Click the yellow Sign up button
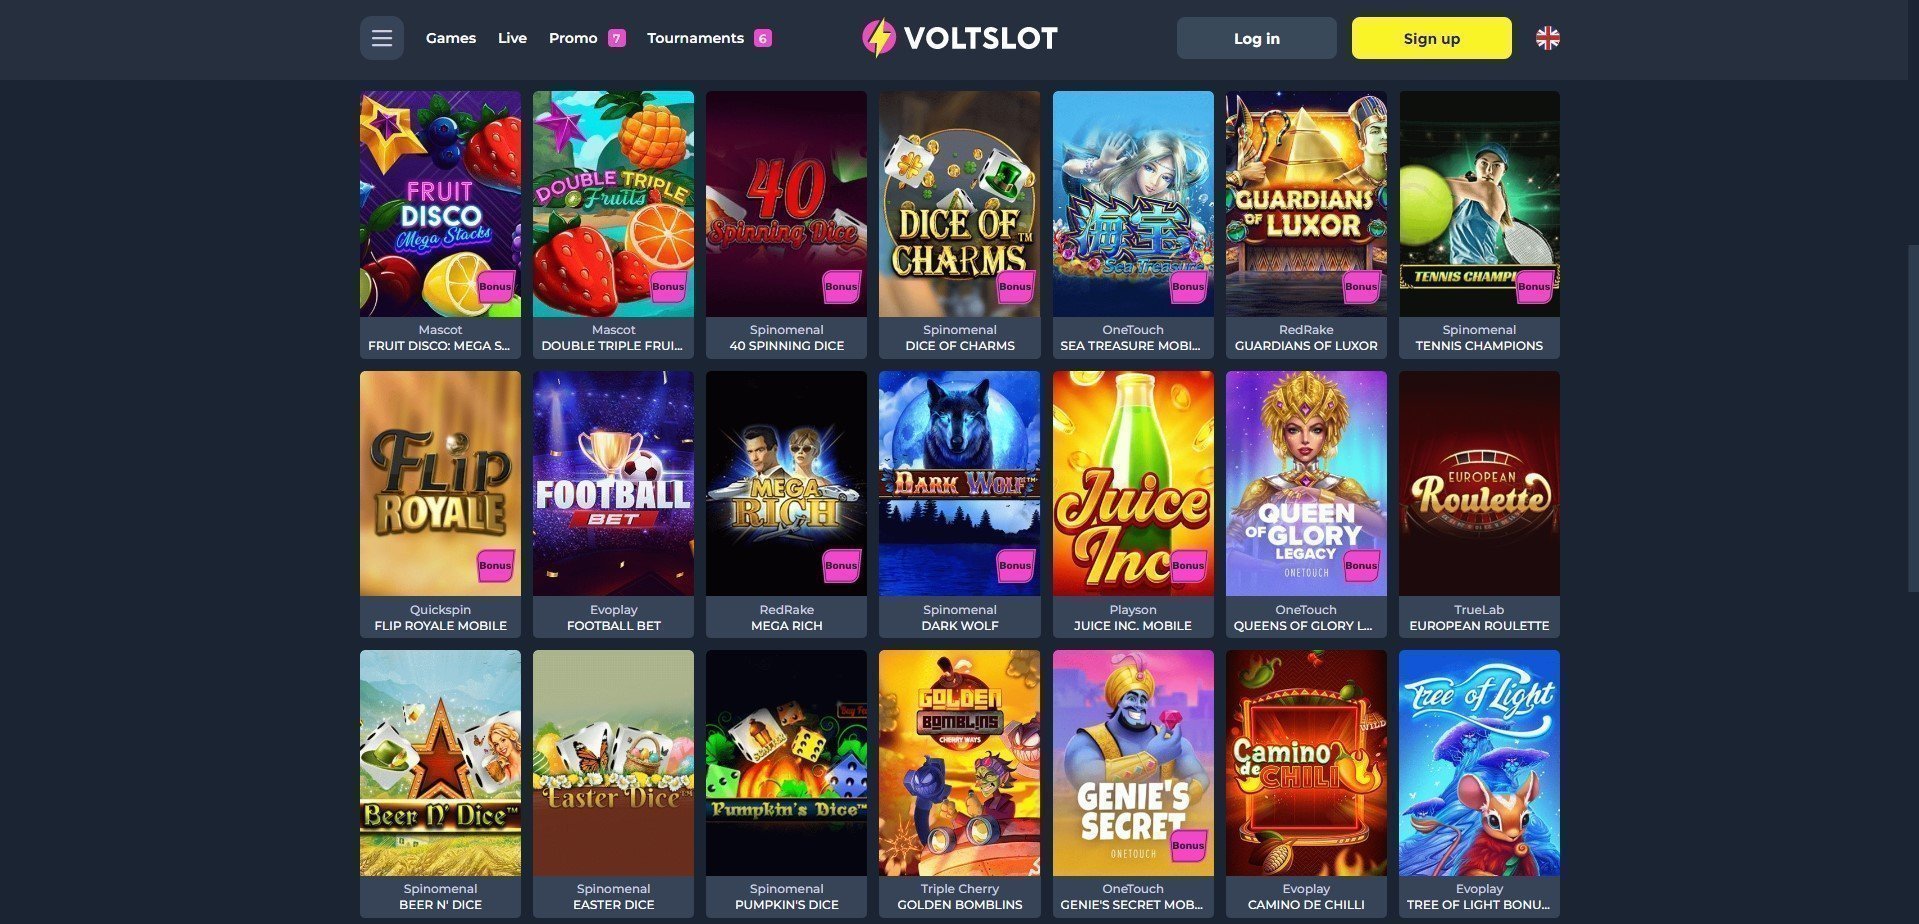The image size is (1919, 924). (x=1431, y=38)
